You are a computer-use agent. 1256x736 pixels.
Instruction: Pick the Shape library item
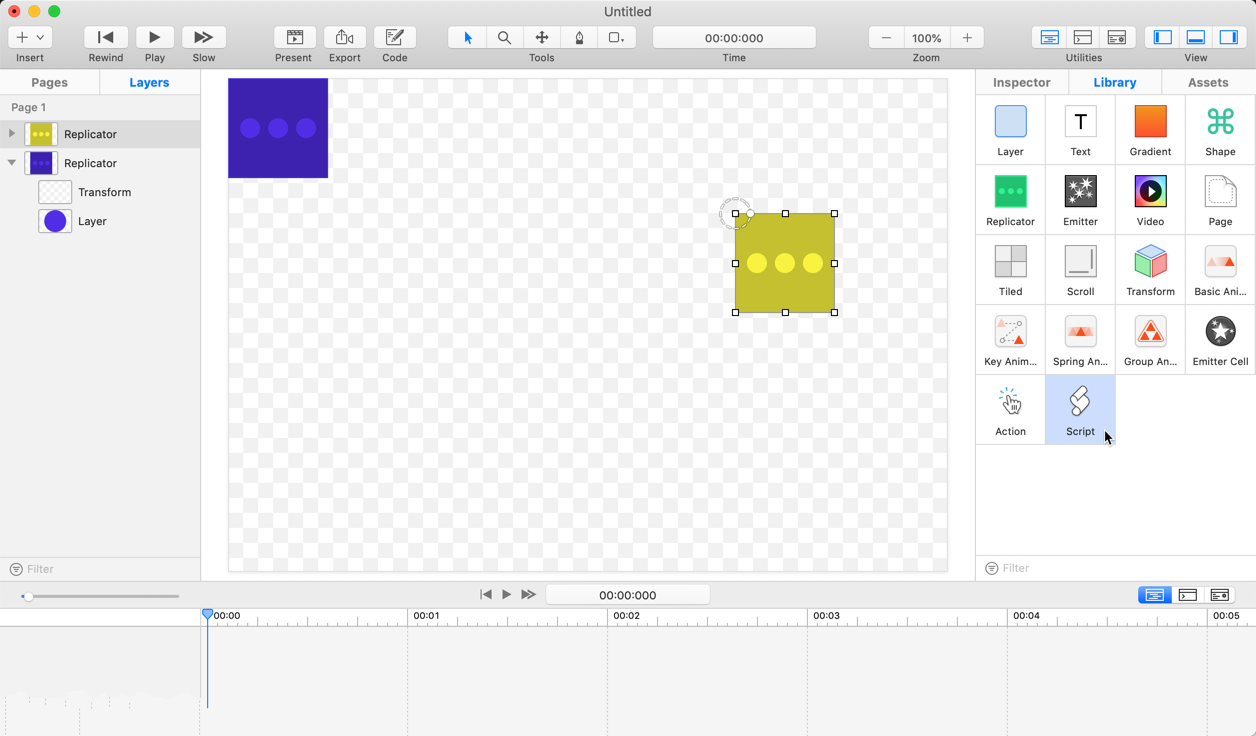coord(1220,130)
